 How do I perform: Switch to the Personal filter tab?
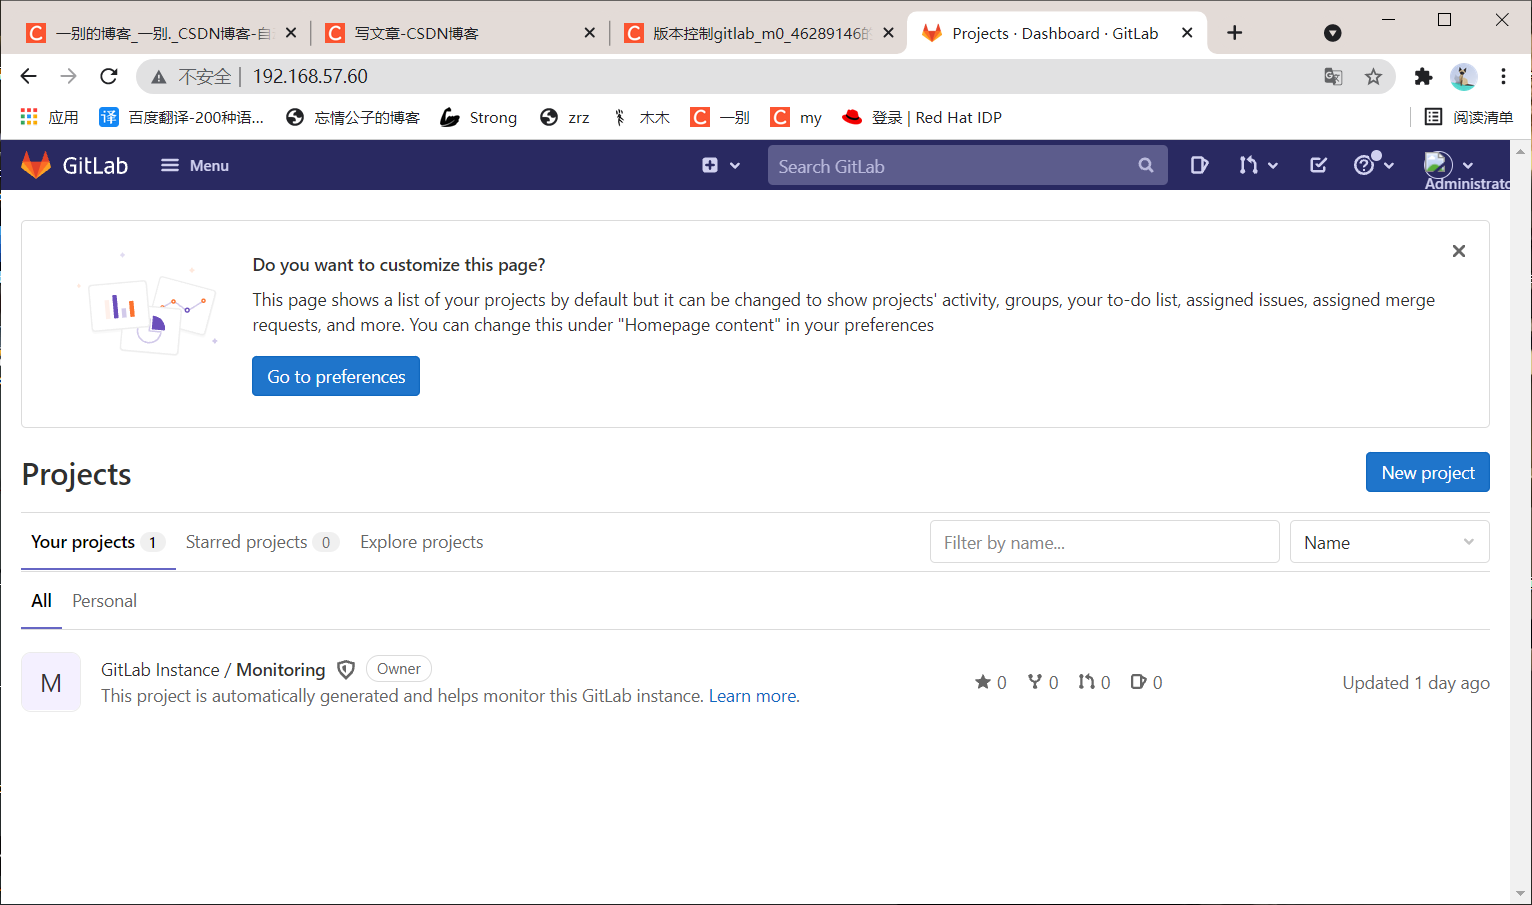coord(104,600)
